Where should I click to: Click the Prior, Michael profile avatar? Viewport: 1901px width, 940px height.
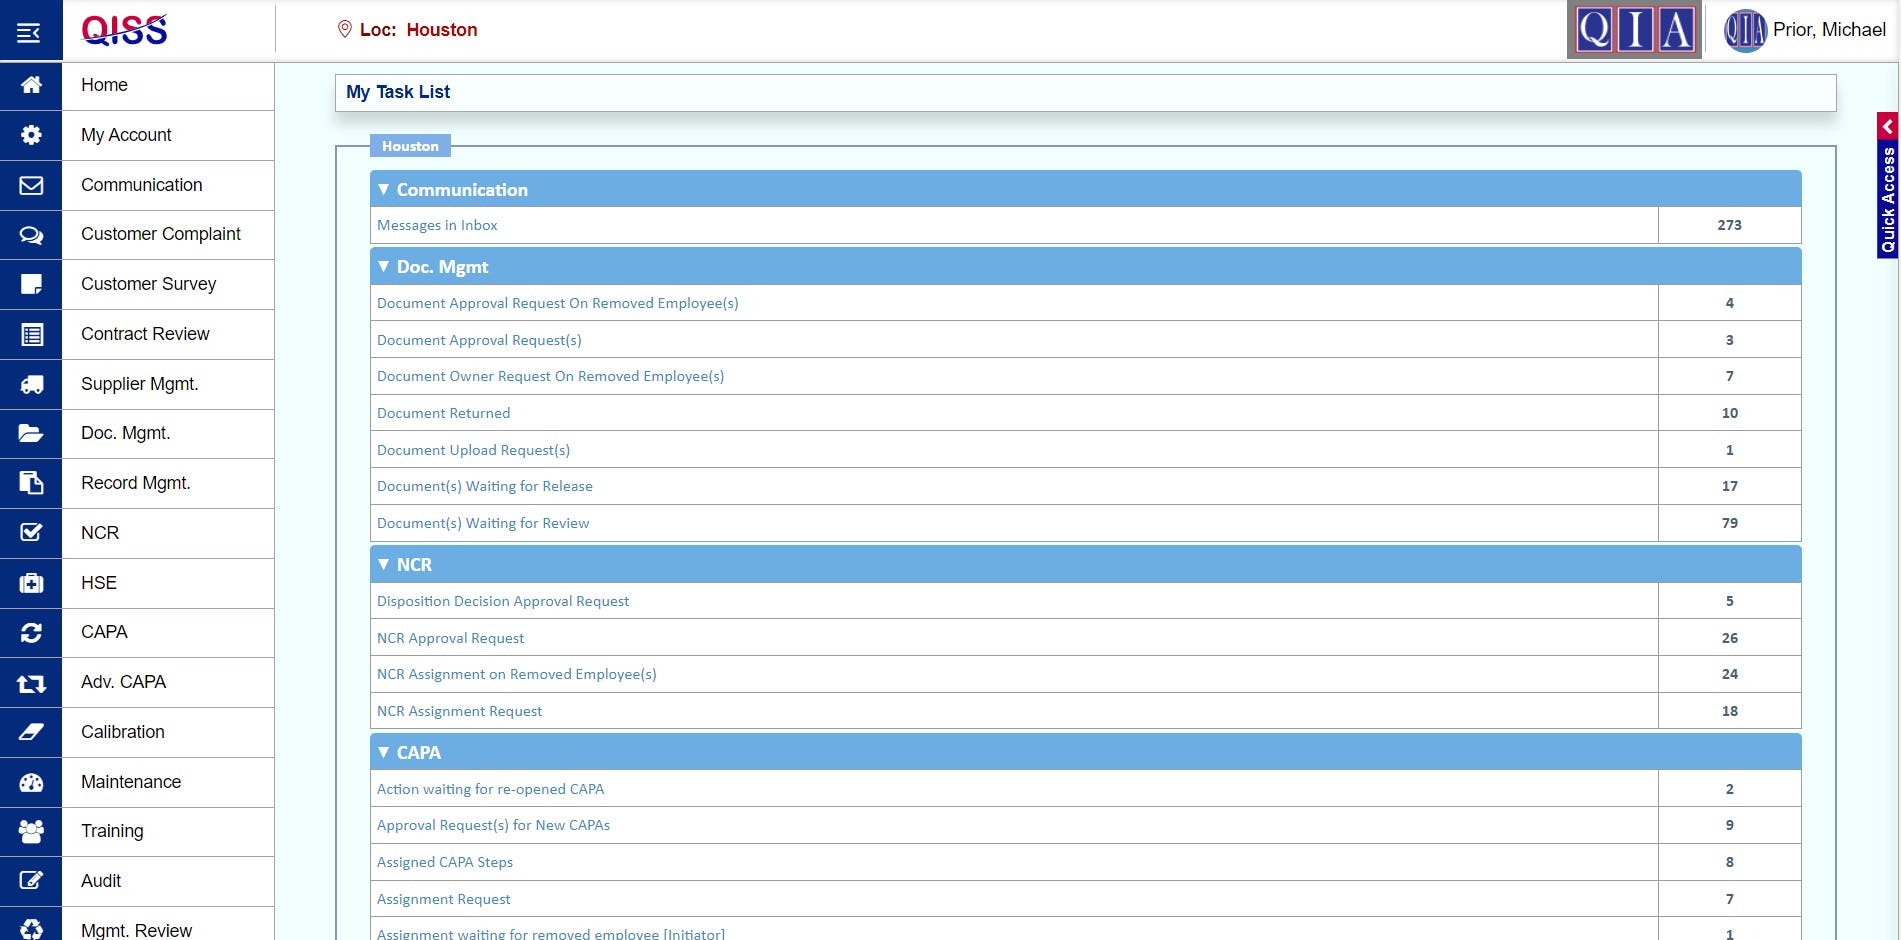1745,29
